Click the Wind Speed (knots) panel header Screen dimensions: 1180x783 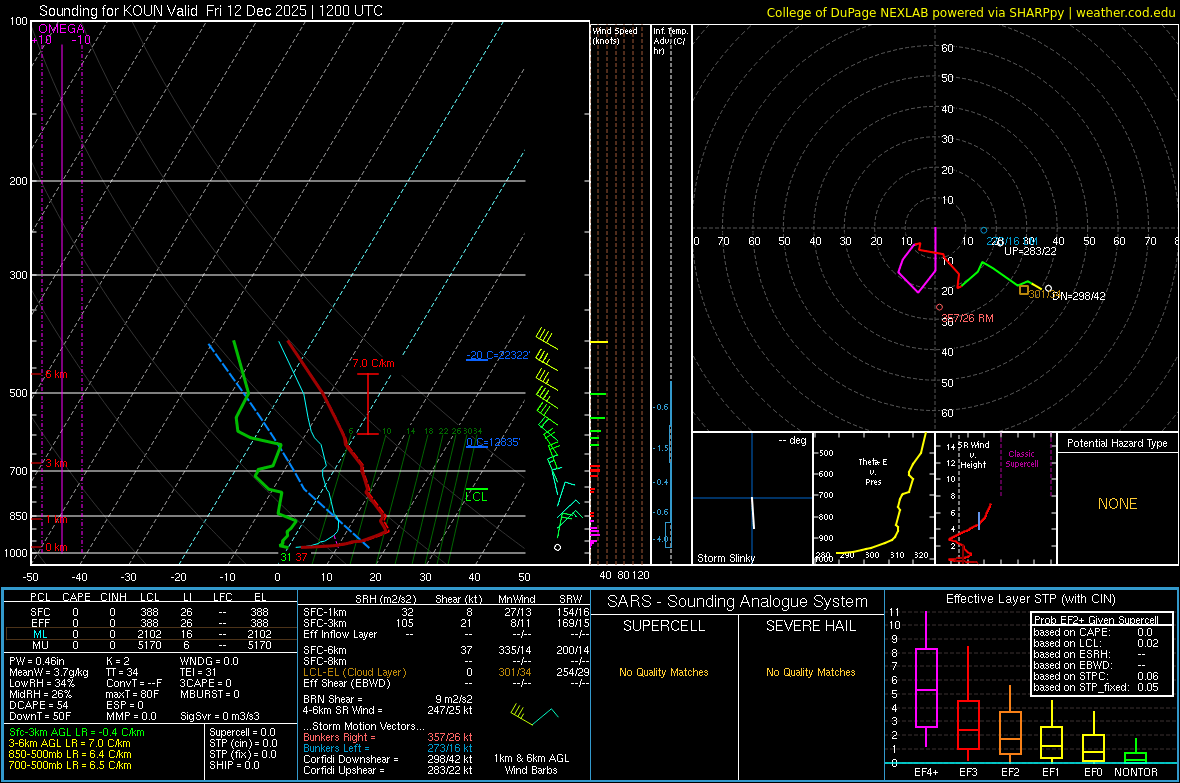tap(615, 36)
